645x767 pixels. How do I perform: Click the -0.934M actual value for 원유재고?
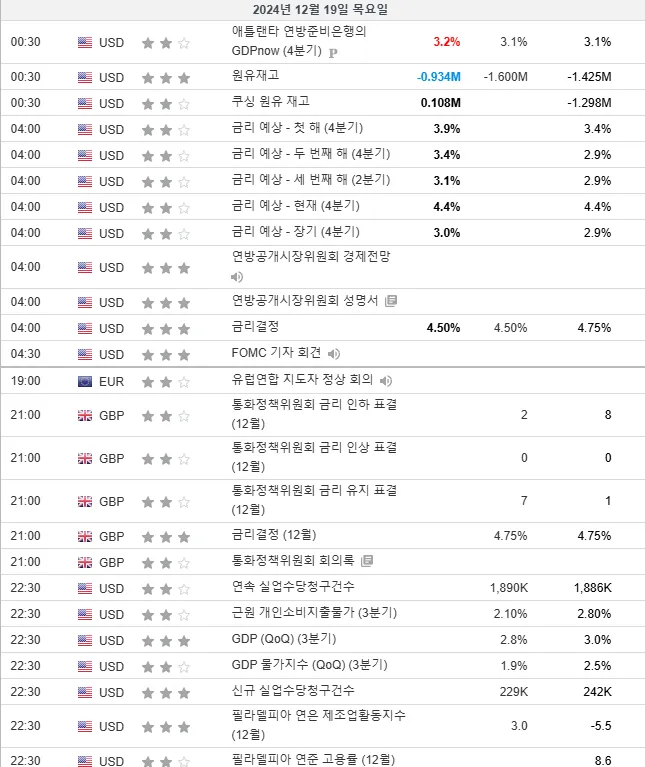pyautogui.click(x=439, y=77)
